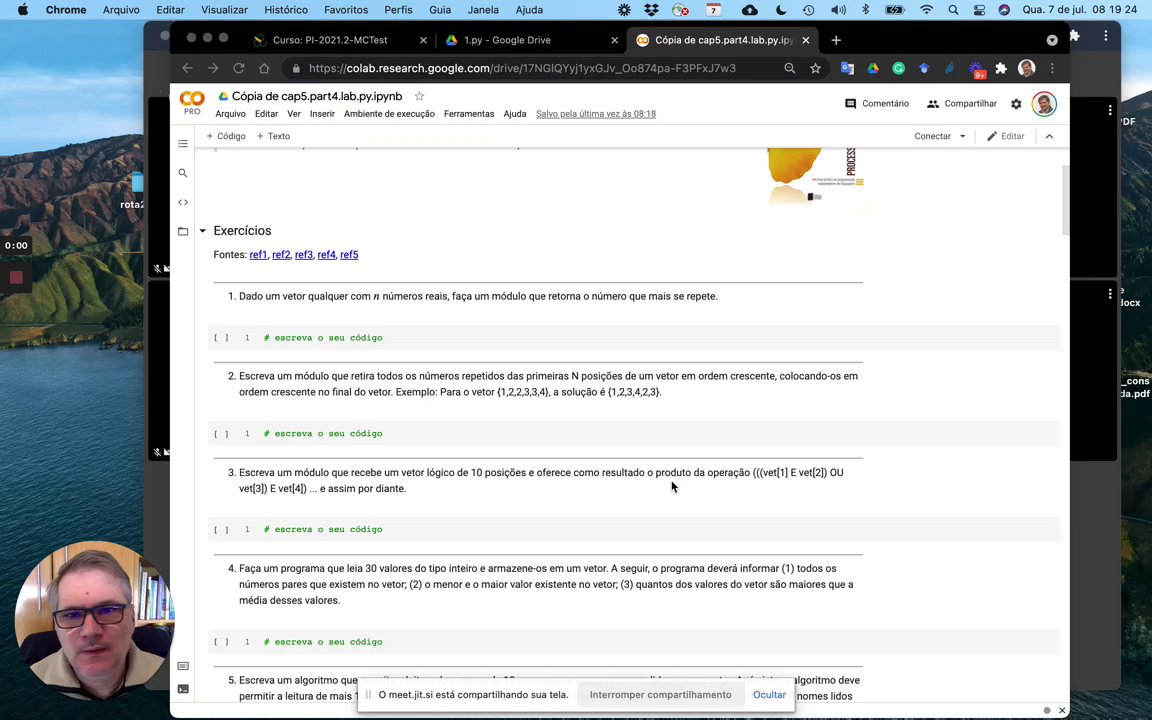Open the Editar menu in Colab
Viewport: 1152px width, 720px height.
pos(266,114)
